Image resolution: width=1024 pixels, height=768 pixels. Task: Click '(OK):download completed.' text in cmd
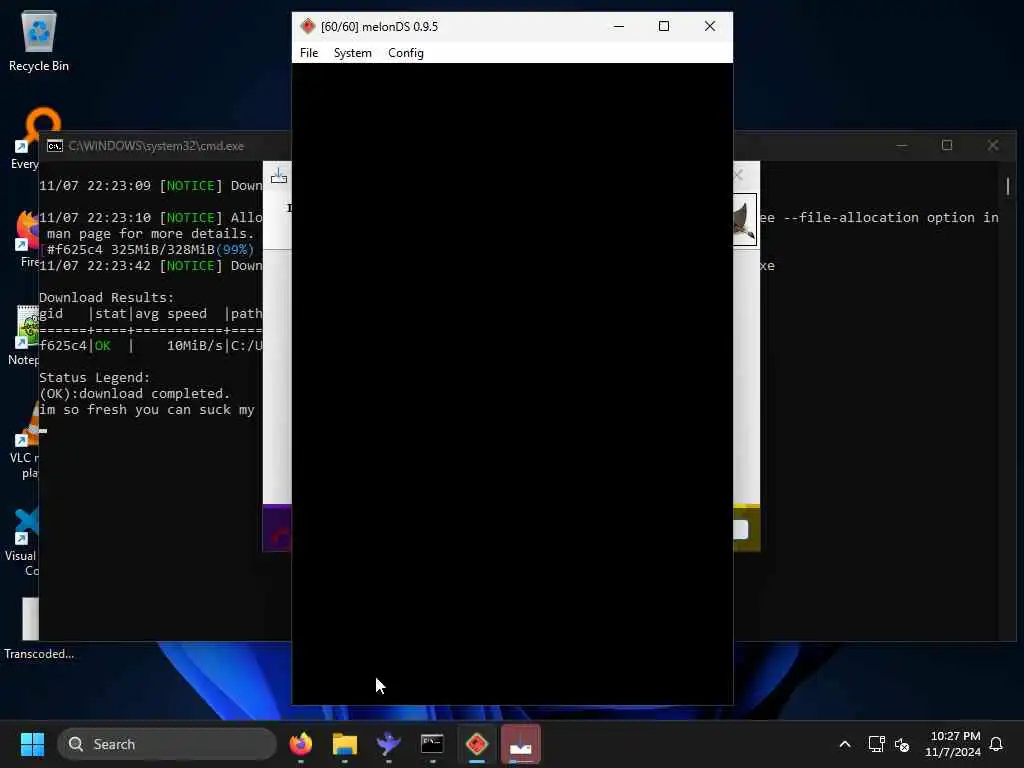[135, 394]
